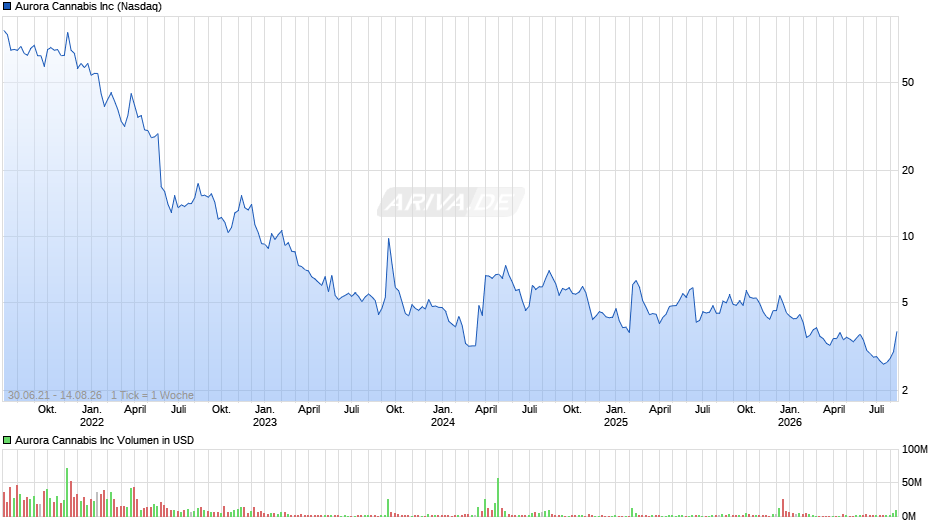Click the price axis value 20
Viewport: 940px width, 526px height.
coord(908,170)
